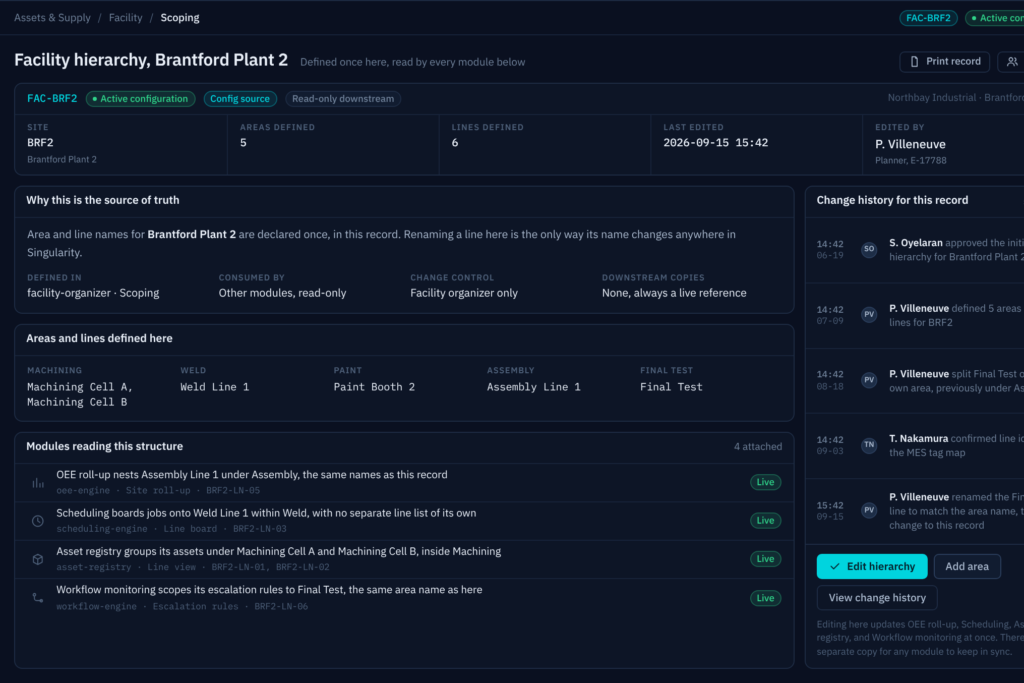Click the Live badge on the Workflow monitoring row
The width and height of the screenshot is (1024, 683).
[x=765, y=598]
